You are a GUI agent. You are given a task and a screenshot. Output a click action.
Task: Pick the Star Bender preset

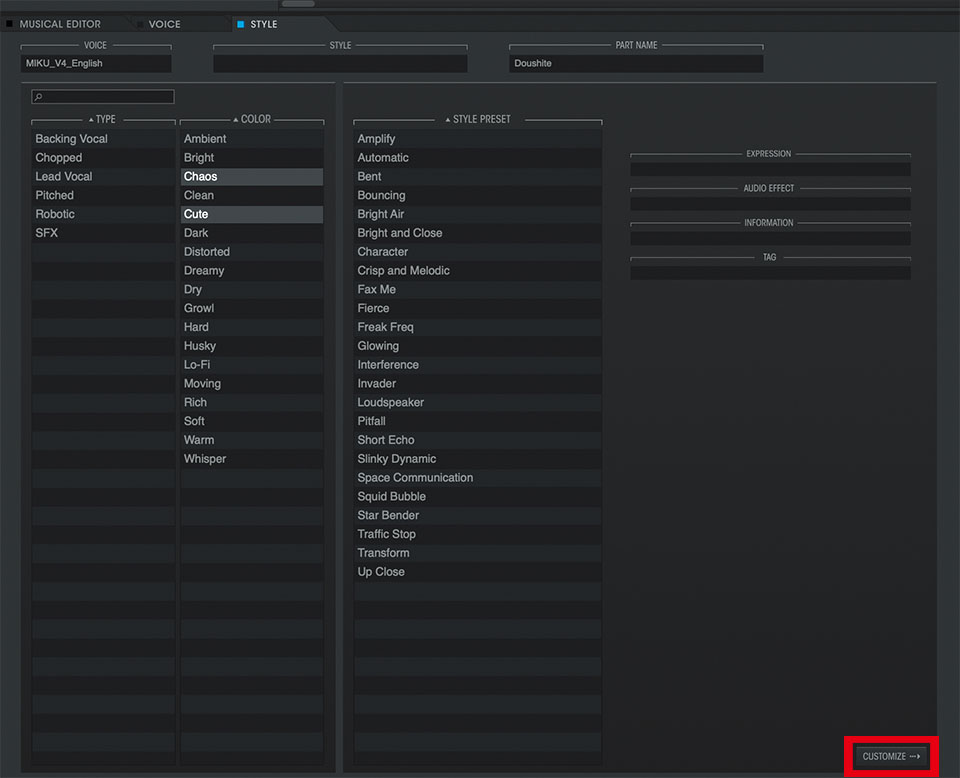coord(478,515)
